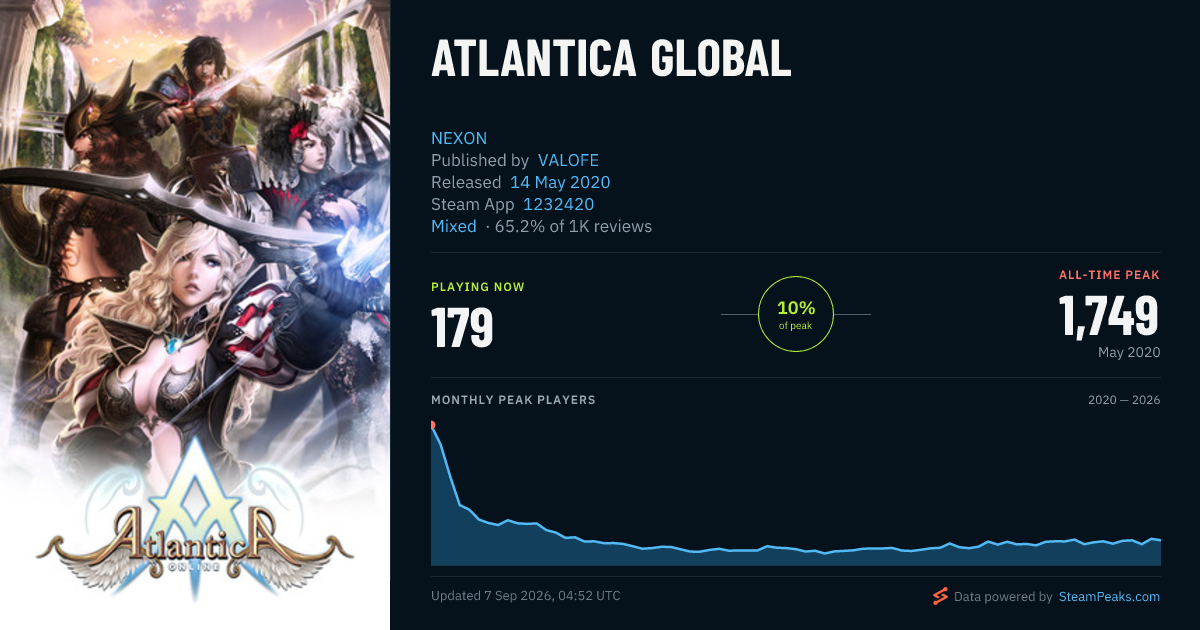Click the SteamPeaks logo icon

coord(940,597)
